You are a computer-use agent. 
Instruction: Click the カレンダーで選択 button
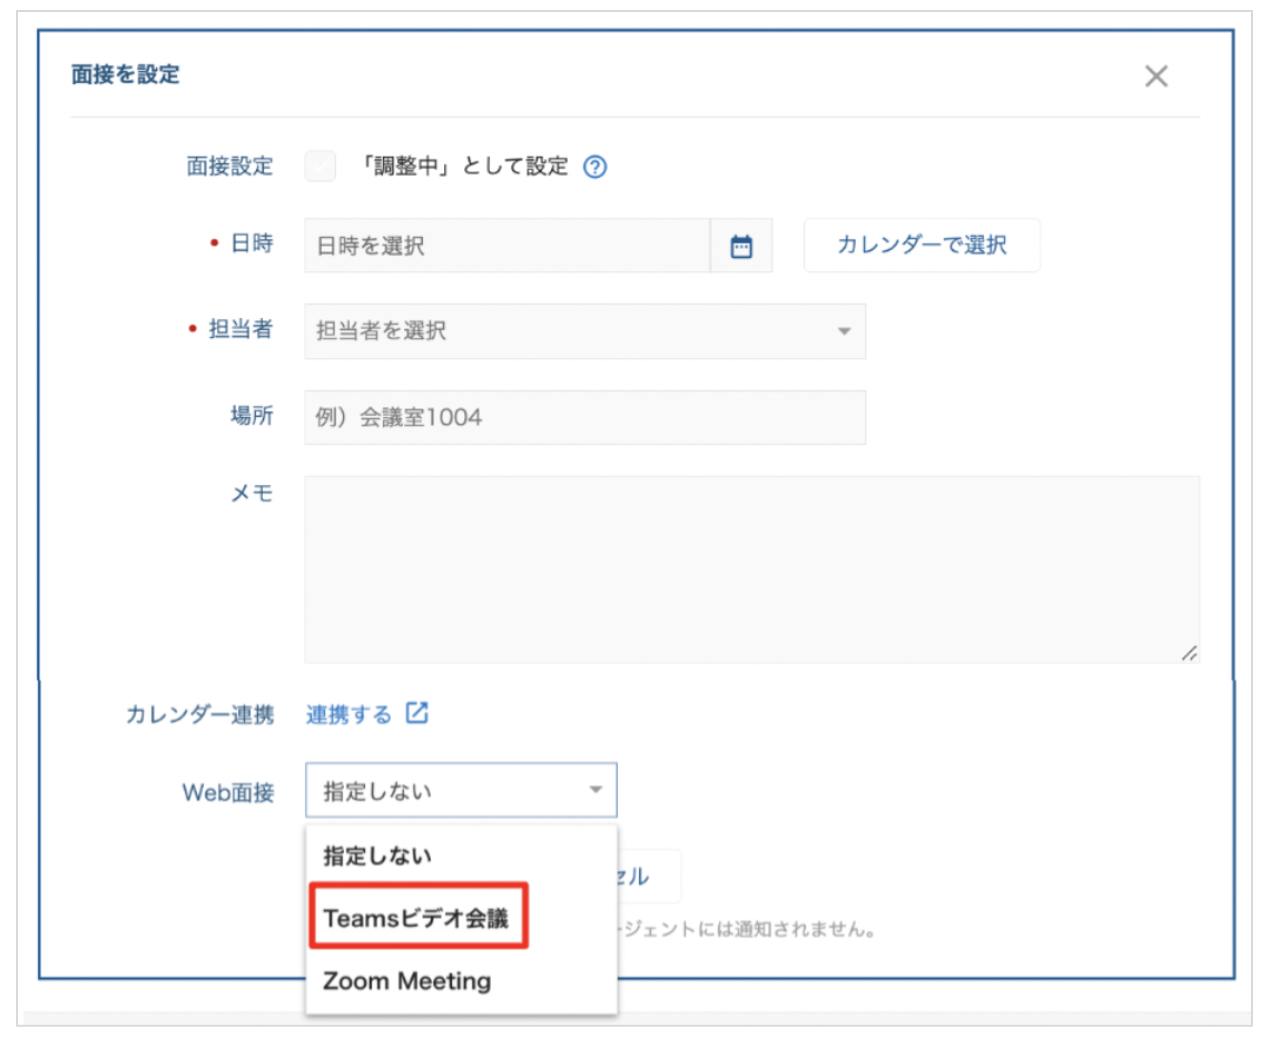(x=922, y=245)
